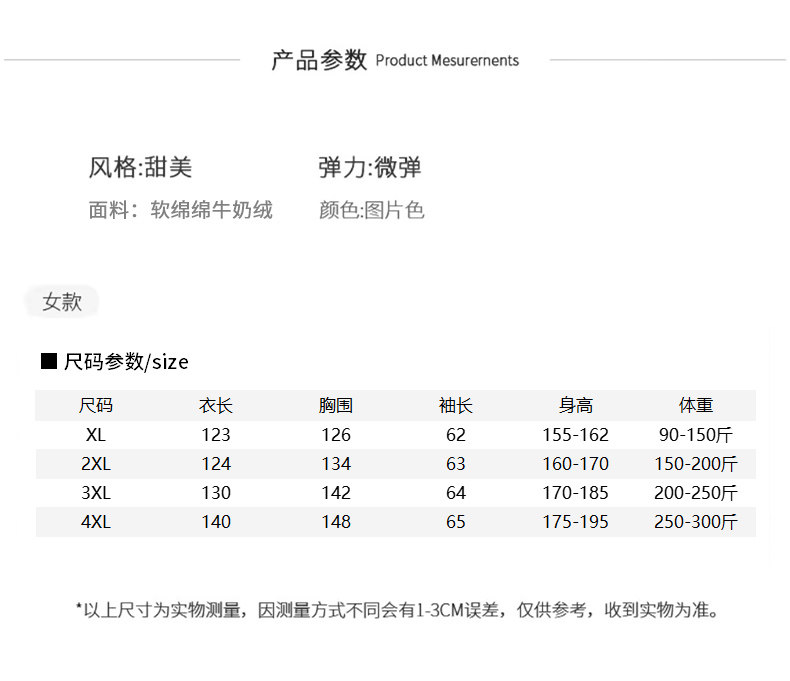This screenshot has width=790, height=681.
Task: Click the 3XL size cell
Action: [x=96, y=493]
